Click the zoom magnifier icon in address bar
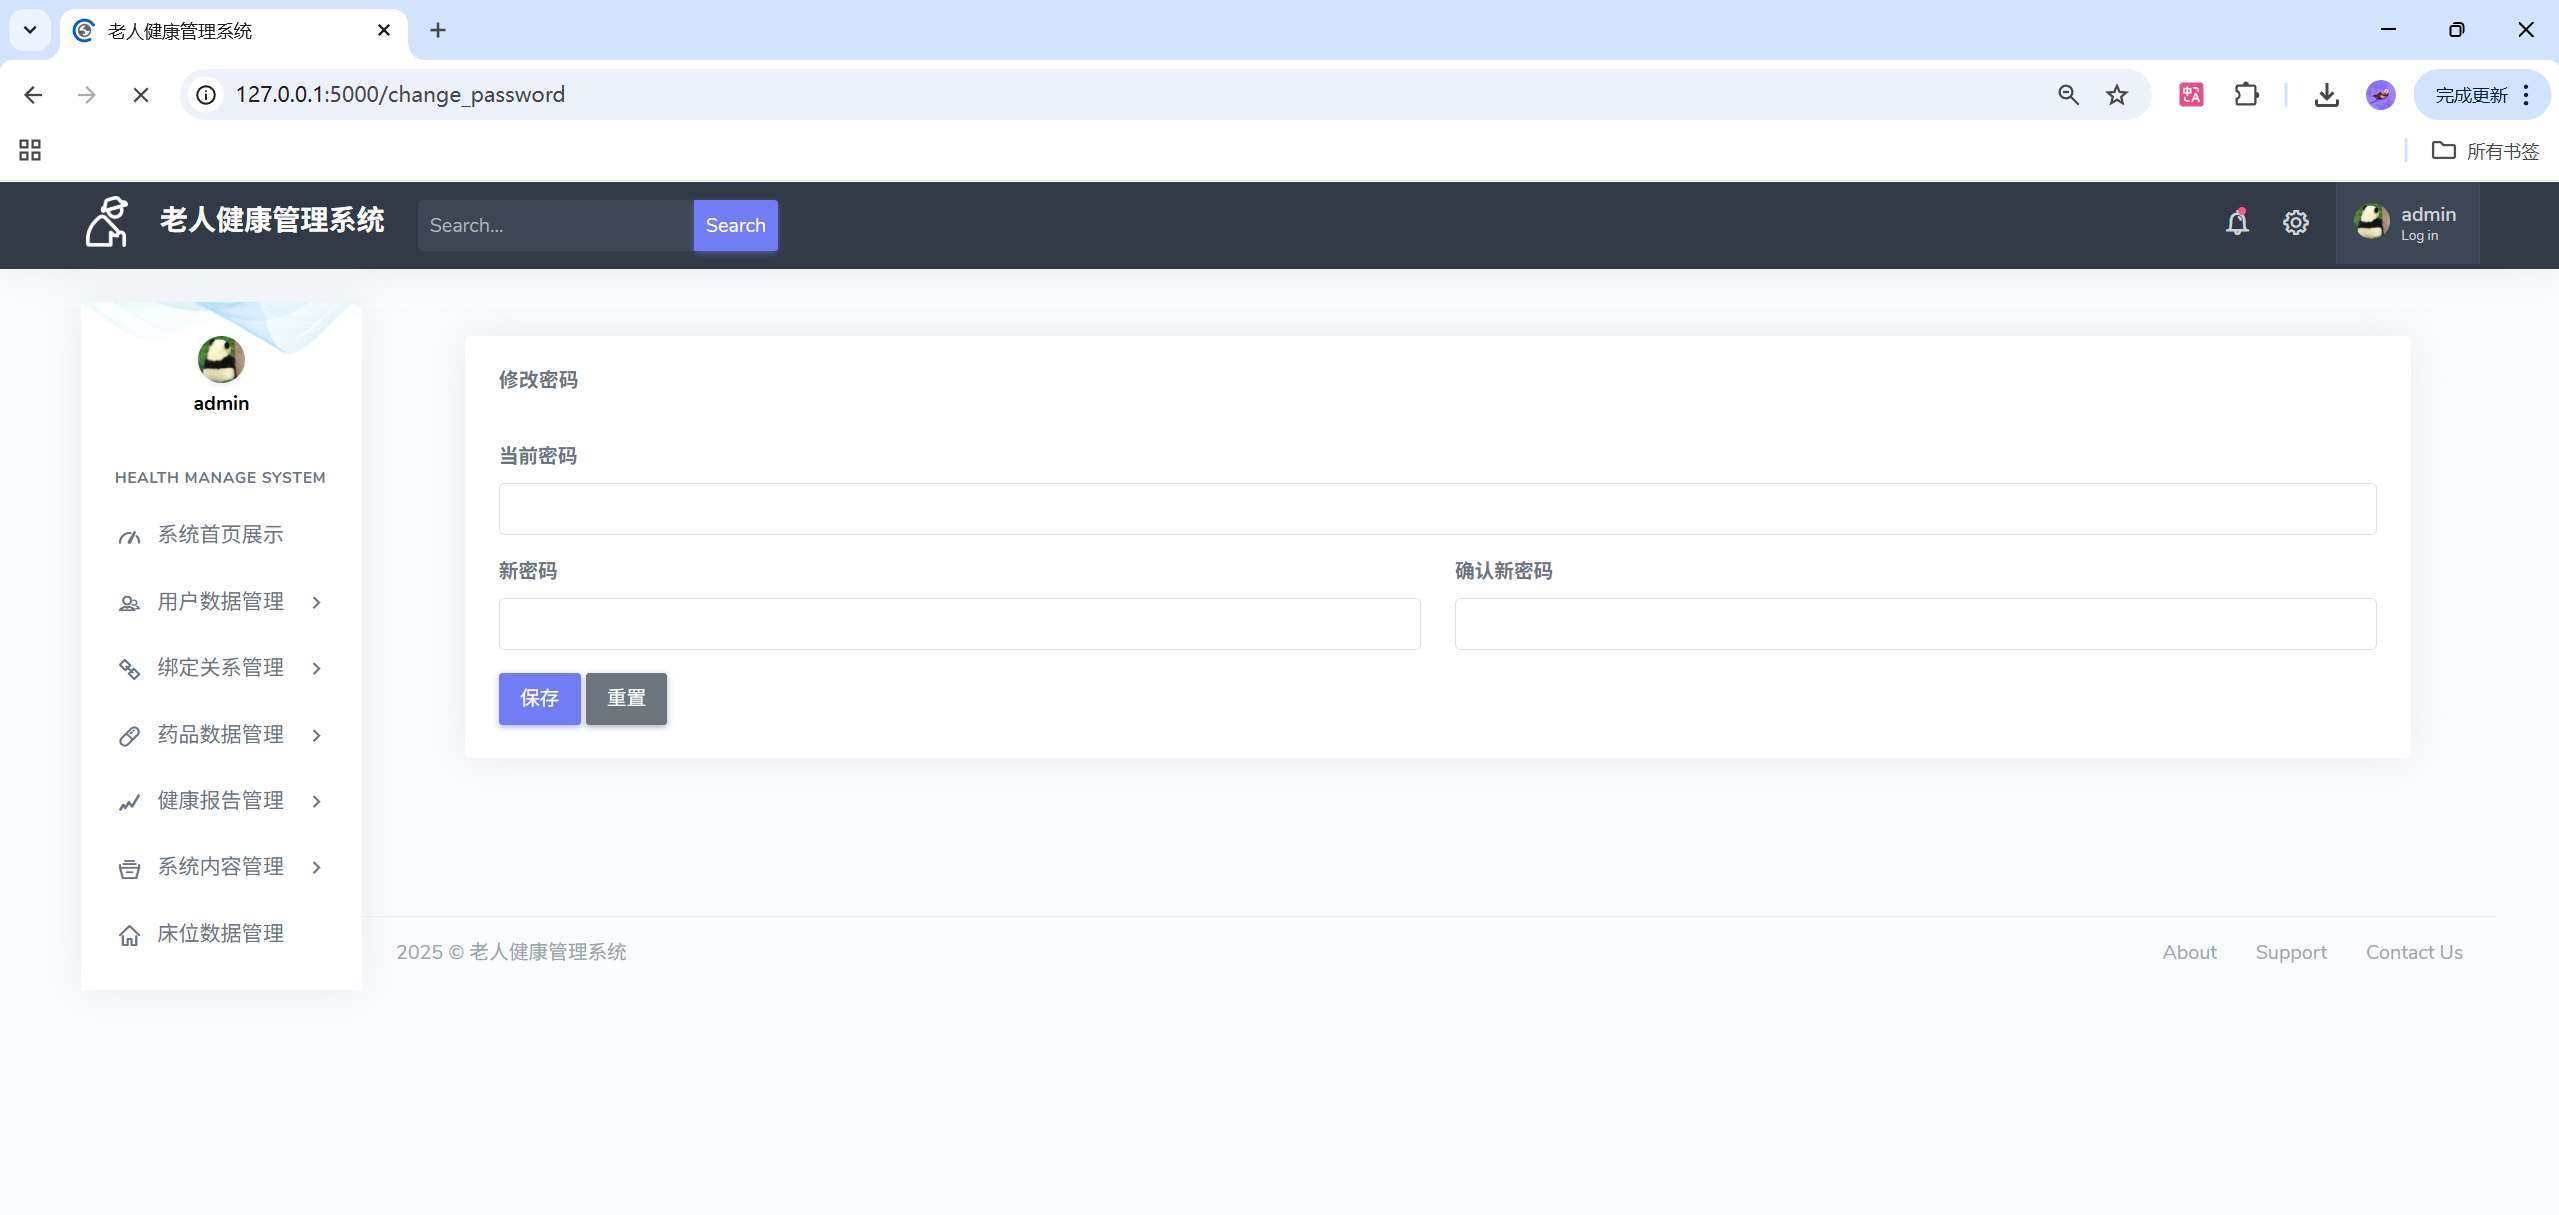 pos(2068,95)
